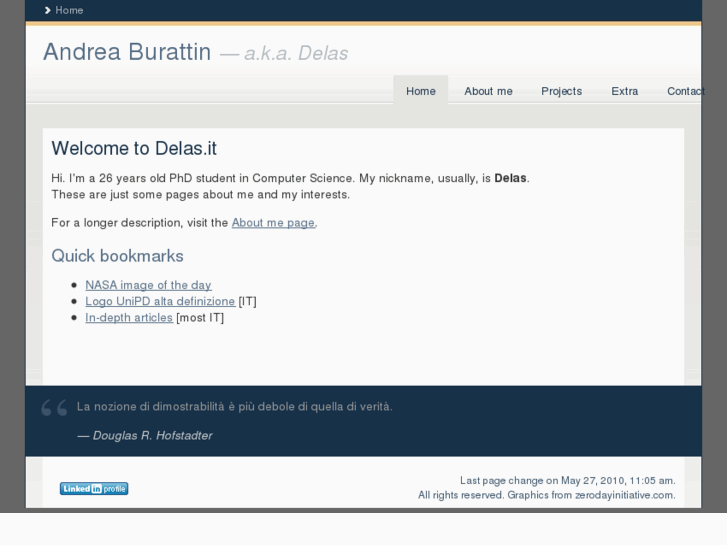
Task: Go to the Projects tab
Action: [x=561, y=91]
